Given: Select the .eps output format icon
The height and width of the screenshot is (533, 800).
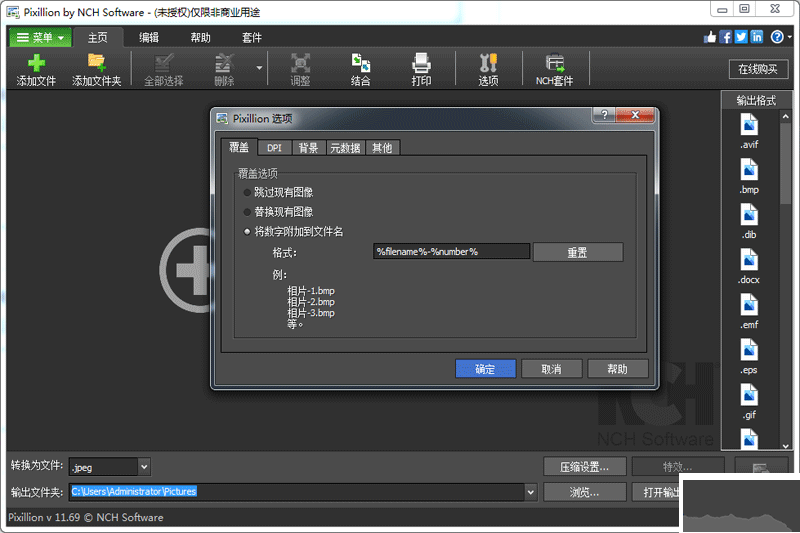Looking at the screenshot, I should (x=749, y=350).
